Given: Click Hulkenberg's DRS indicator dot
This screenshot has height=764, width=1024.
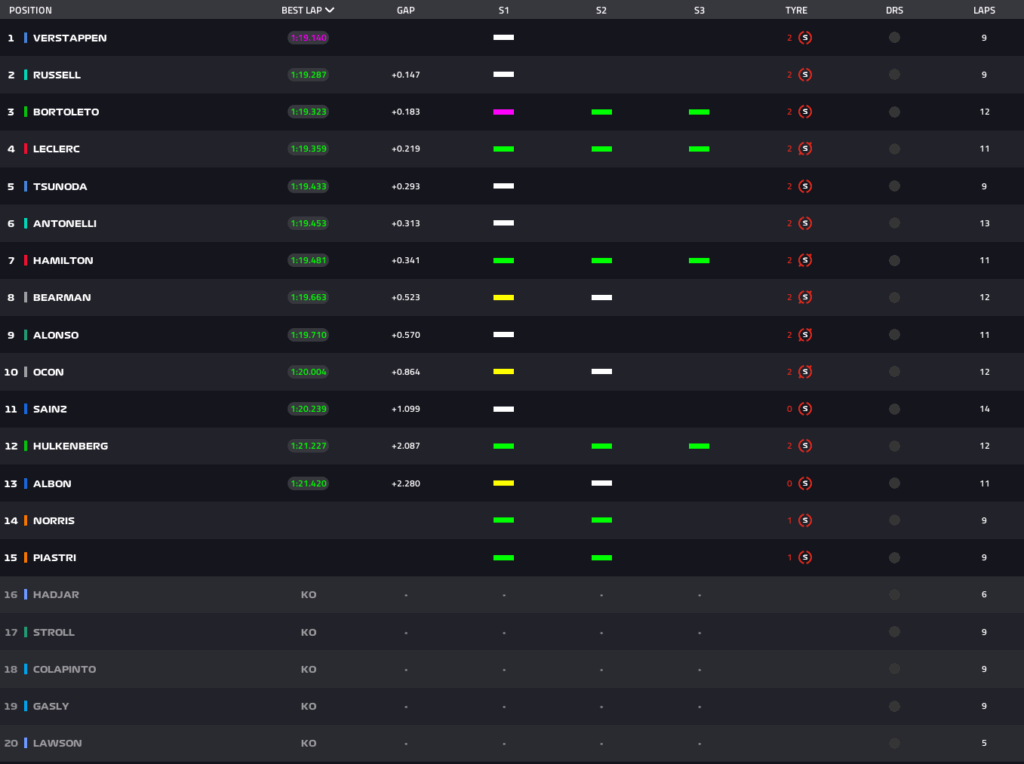Looking at the screenshot, I should (894, 446).
